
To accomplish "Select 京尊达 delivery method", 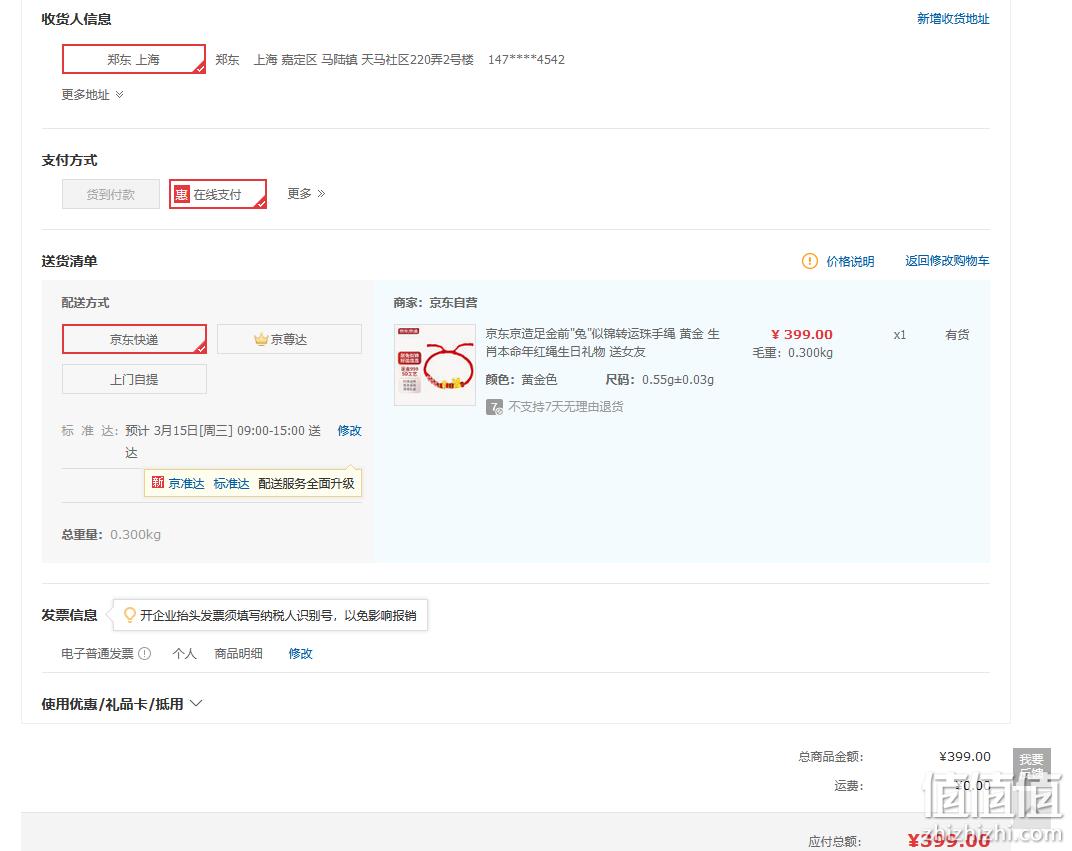I will (289, 339).
